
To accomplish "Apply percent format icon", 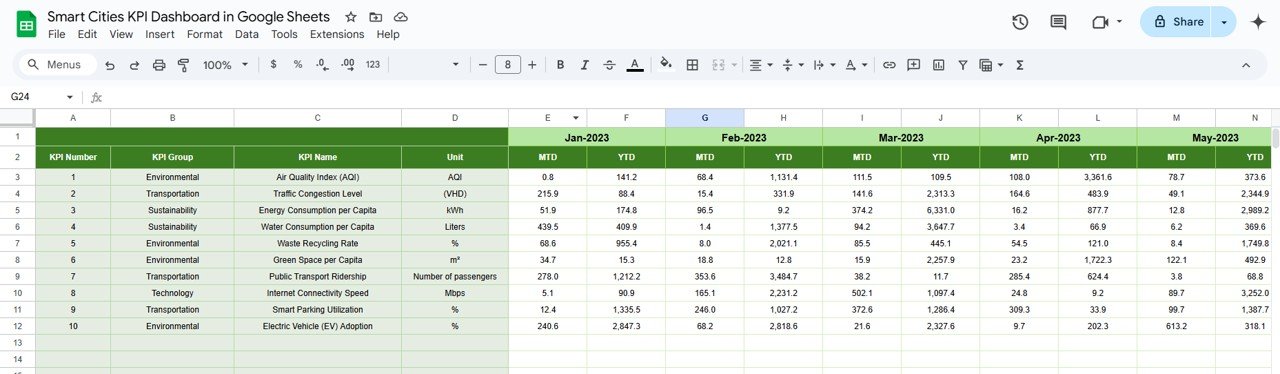I will tap(297, 65).
